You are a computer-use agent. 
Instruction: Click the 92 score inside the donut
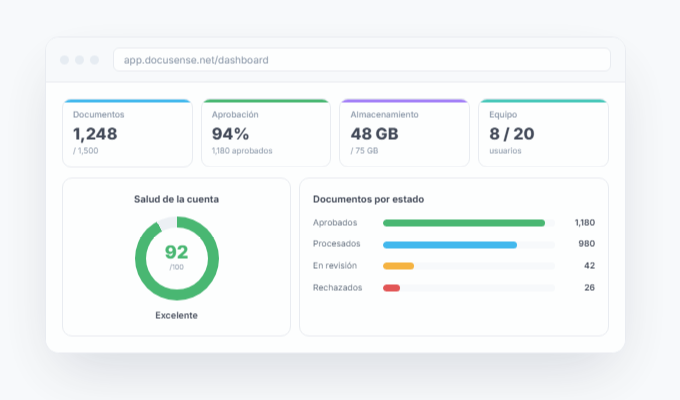177,252
